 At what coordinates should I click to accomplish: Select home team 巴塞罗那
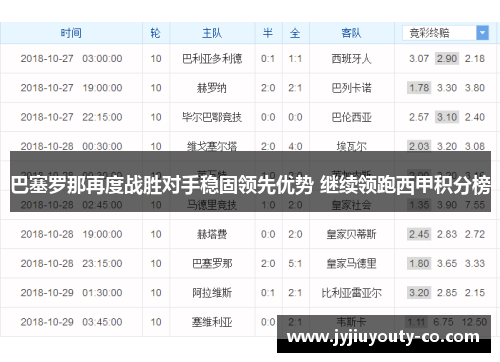tap(212, 264)
